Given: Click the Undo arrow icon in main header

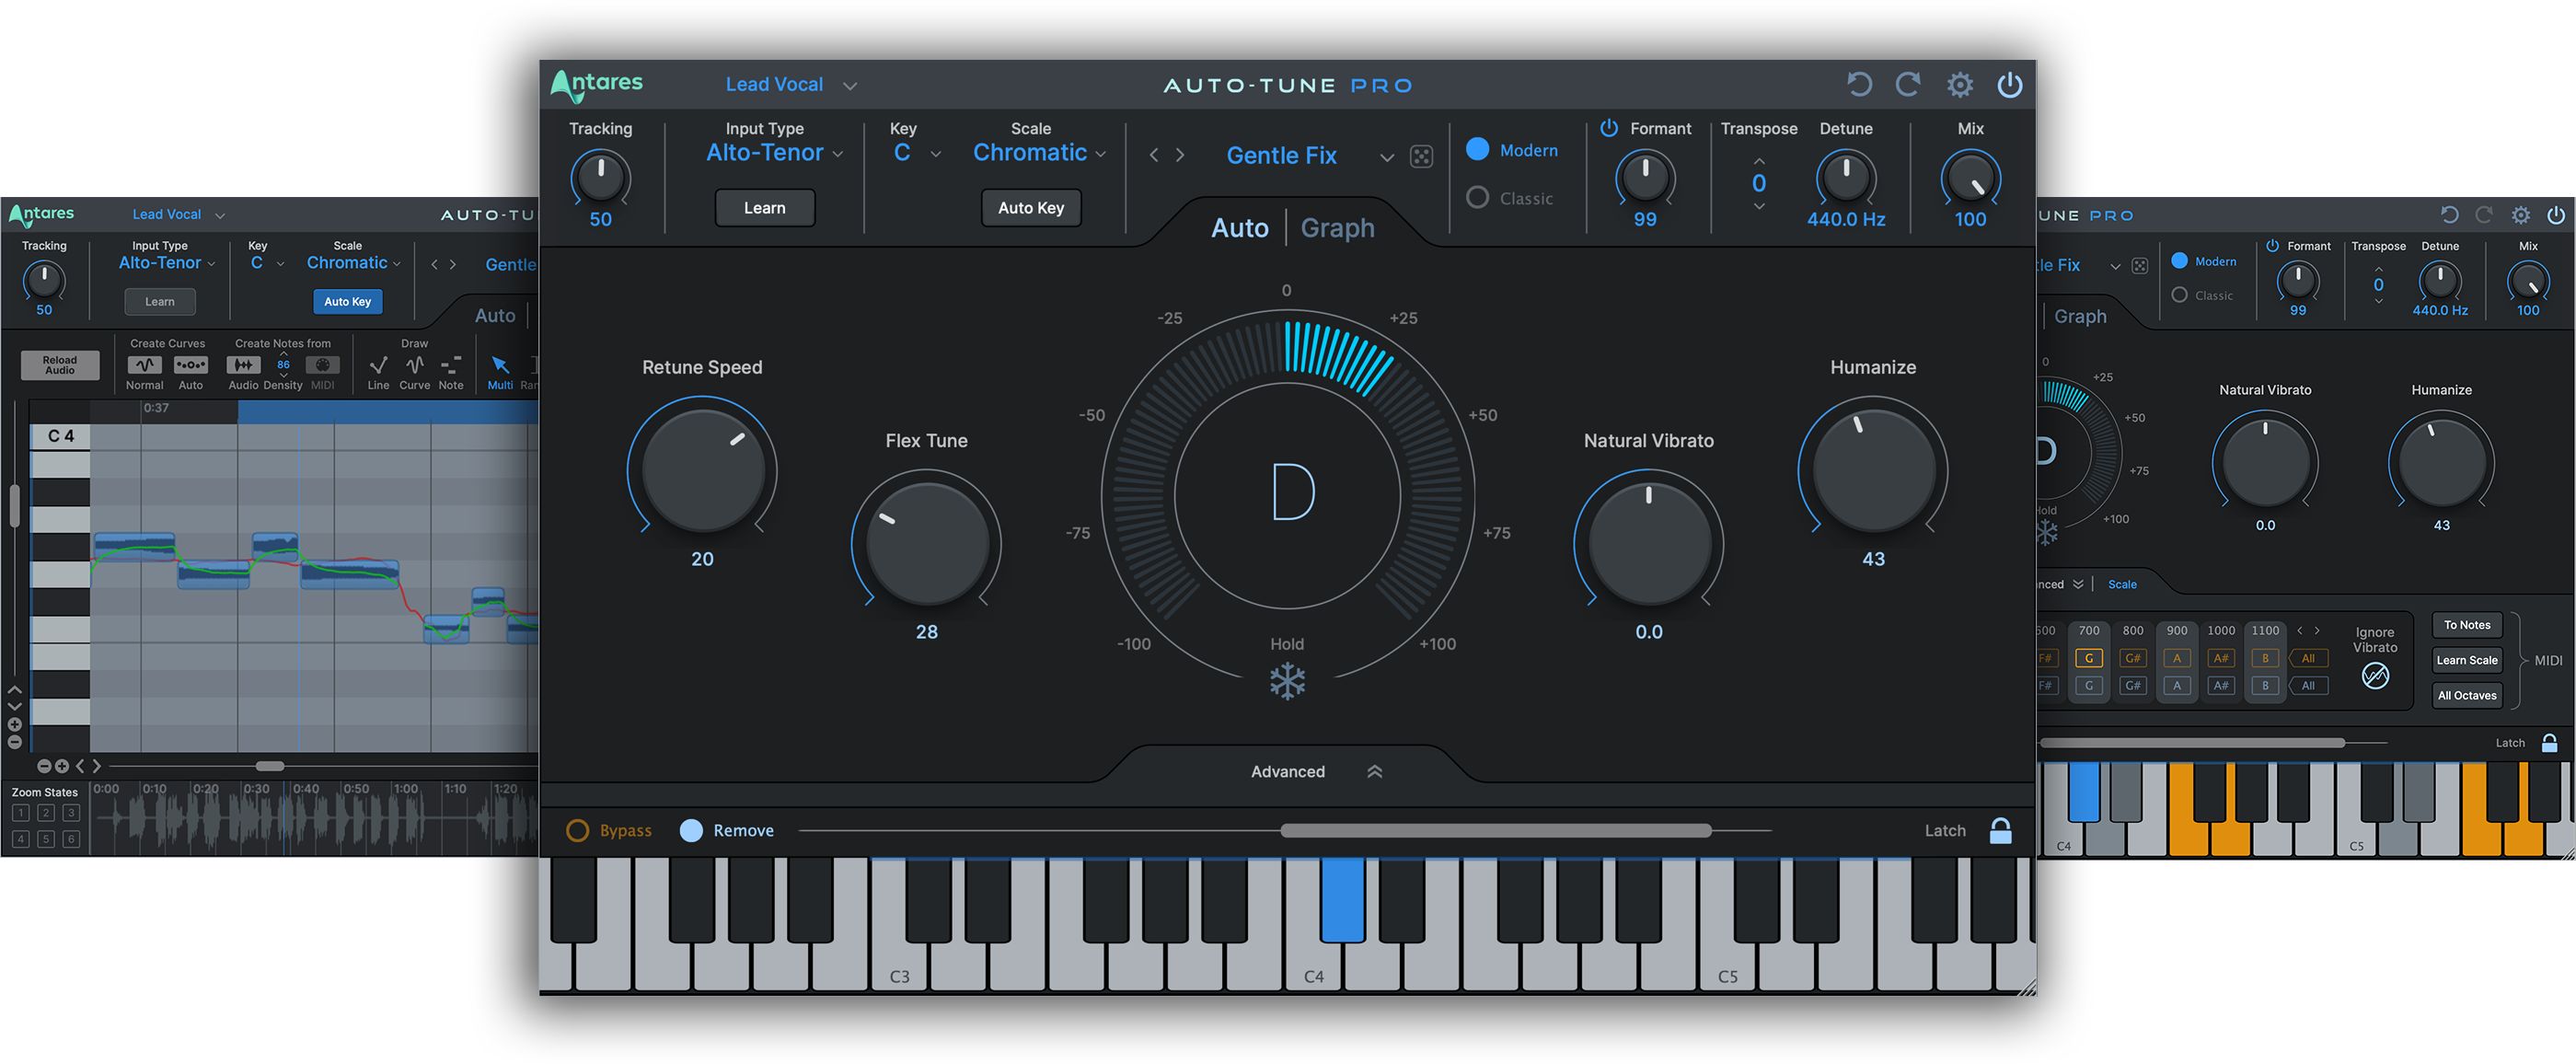Looking at the screenshot, I should 1859,85.
